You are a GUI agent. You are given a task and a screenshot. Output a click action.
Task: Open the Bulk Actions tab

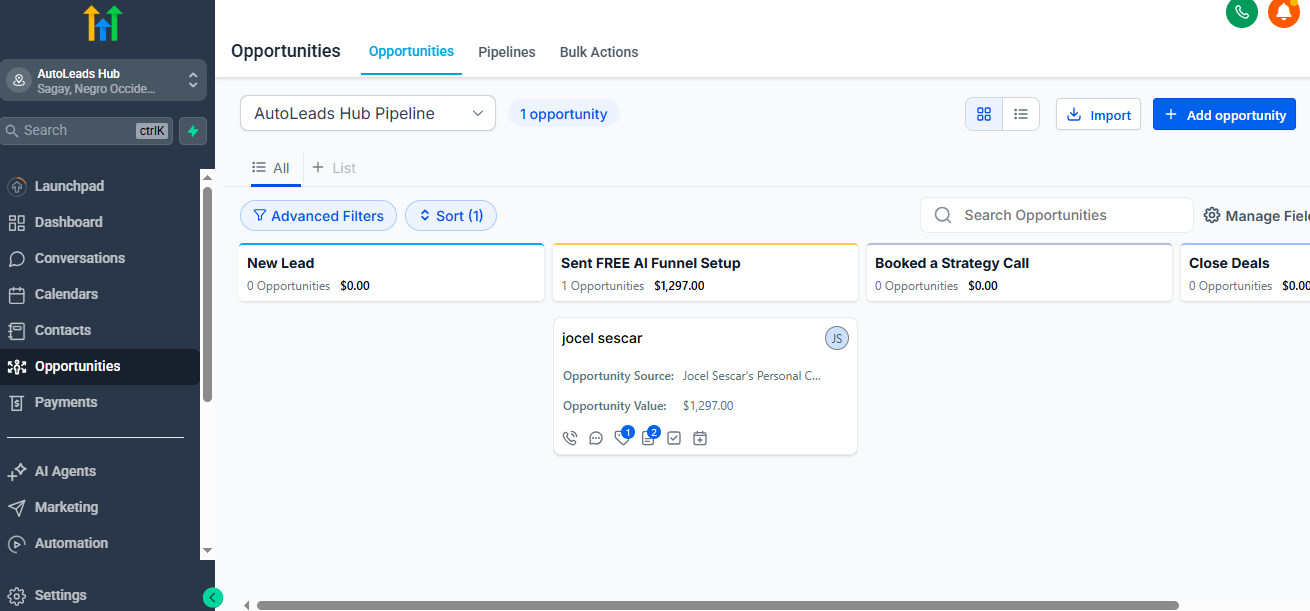(x=598, y=52)
